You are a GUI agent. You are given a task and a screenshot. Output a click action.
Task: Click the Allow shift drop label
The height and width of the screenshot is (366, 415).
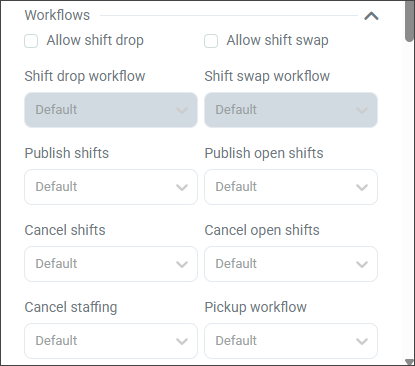click(95, 40)
